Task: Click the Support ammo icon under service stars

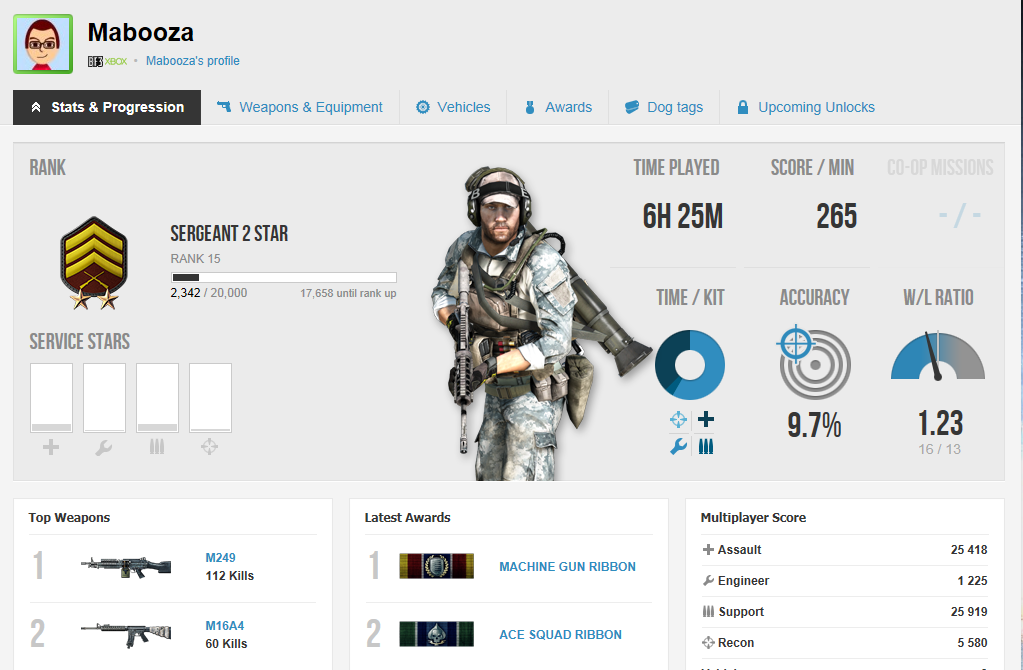Action: (x=157, y=447)
